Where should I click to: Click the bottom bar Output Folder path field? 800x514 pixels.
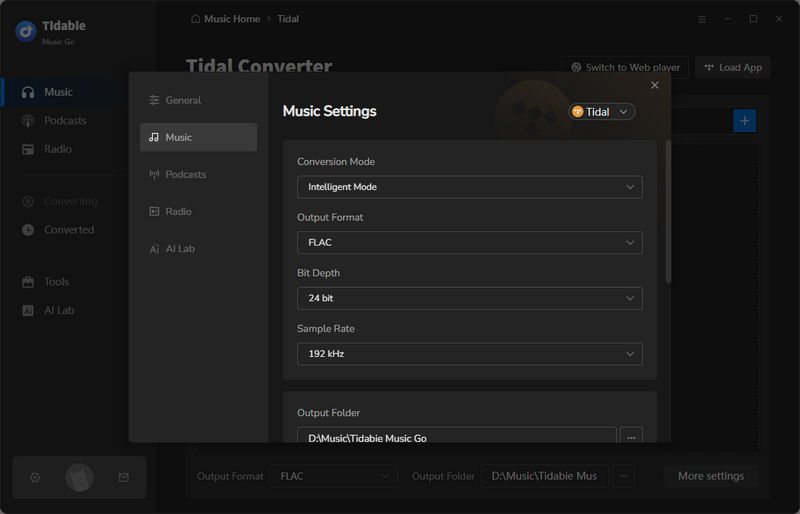(x=544, y=476)
